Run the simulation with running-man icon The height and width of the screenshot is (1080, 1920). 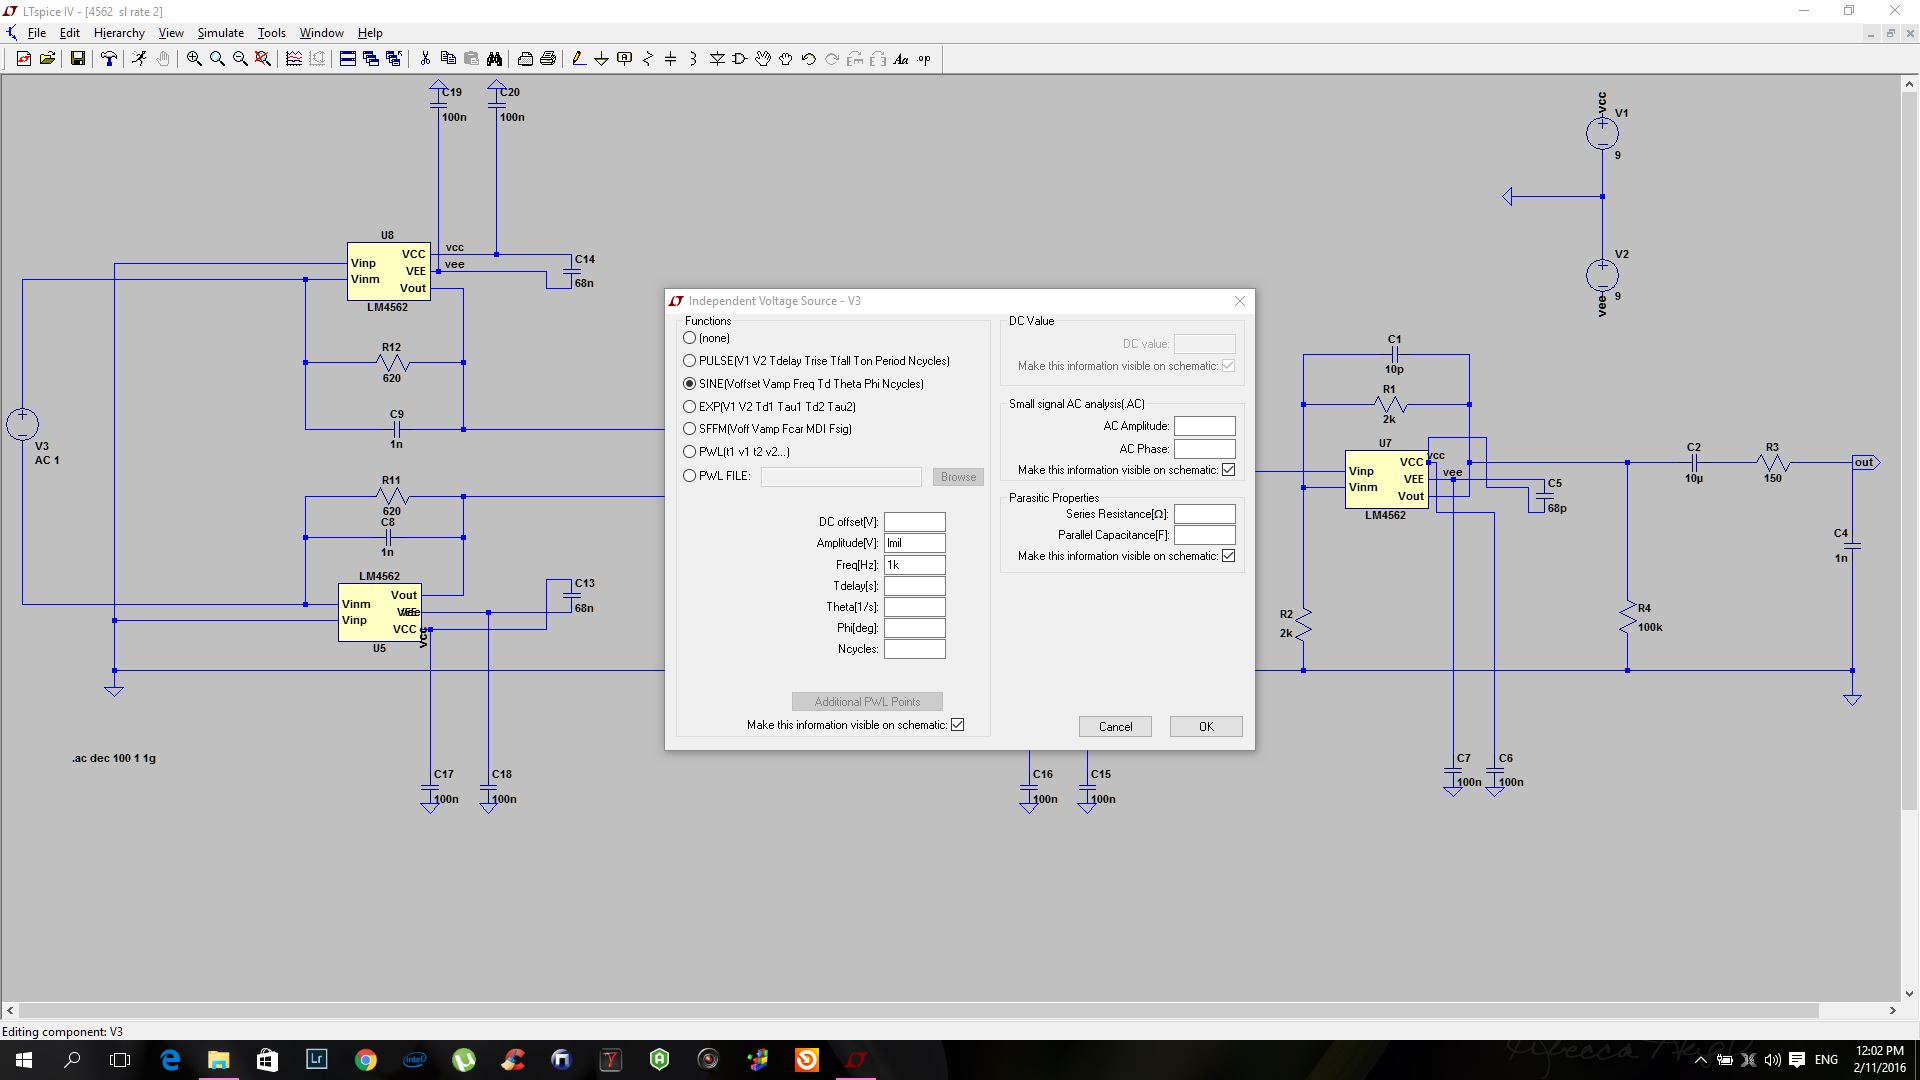tap(139, 59)
